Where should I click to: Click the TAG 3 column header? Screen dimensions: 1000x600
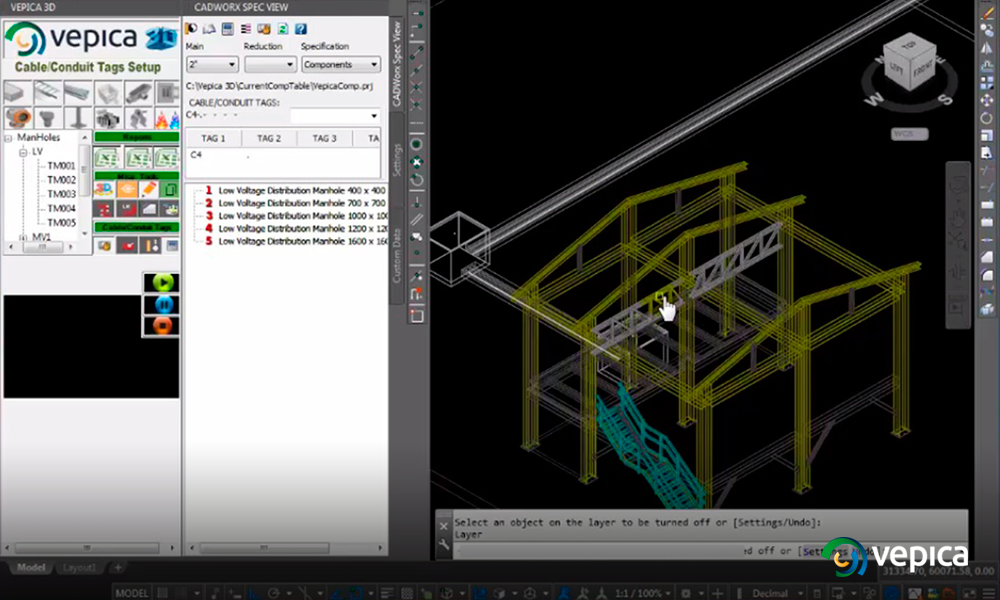point(324,138)
